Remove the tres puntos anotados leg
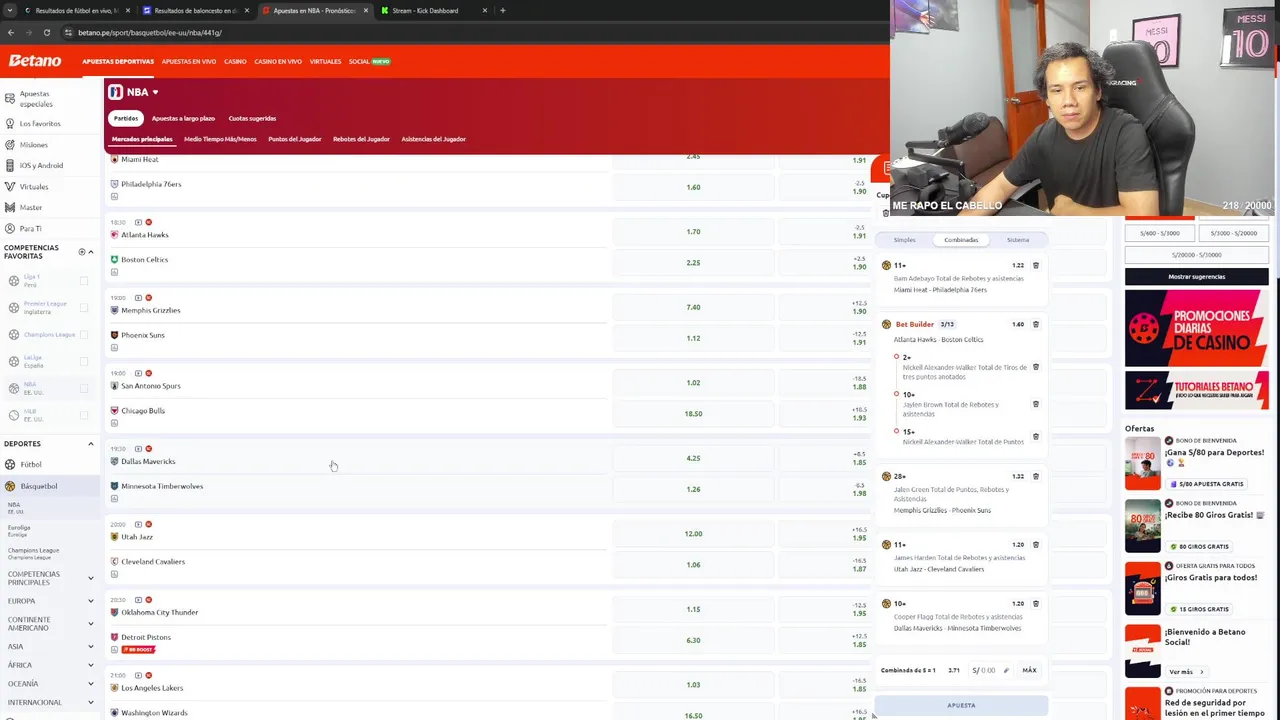The image size is (1280, 720). coord(1036,368)
